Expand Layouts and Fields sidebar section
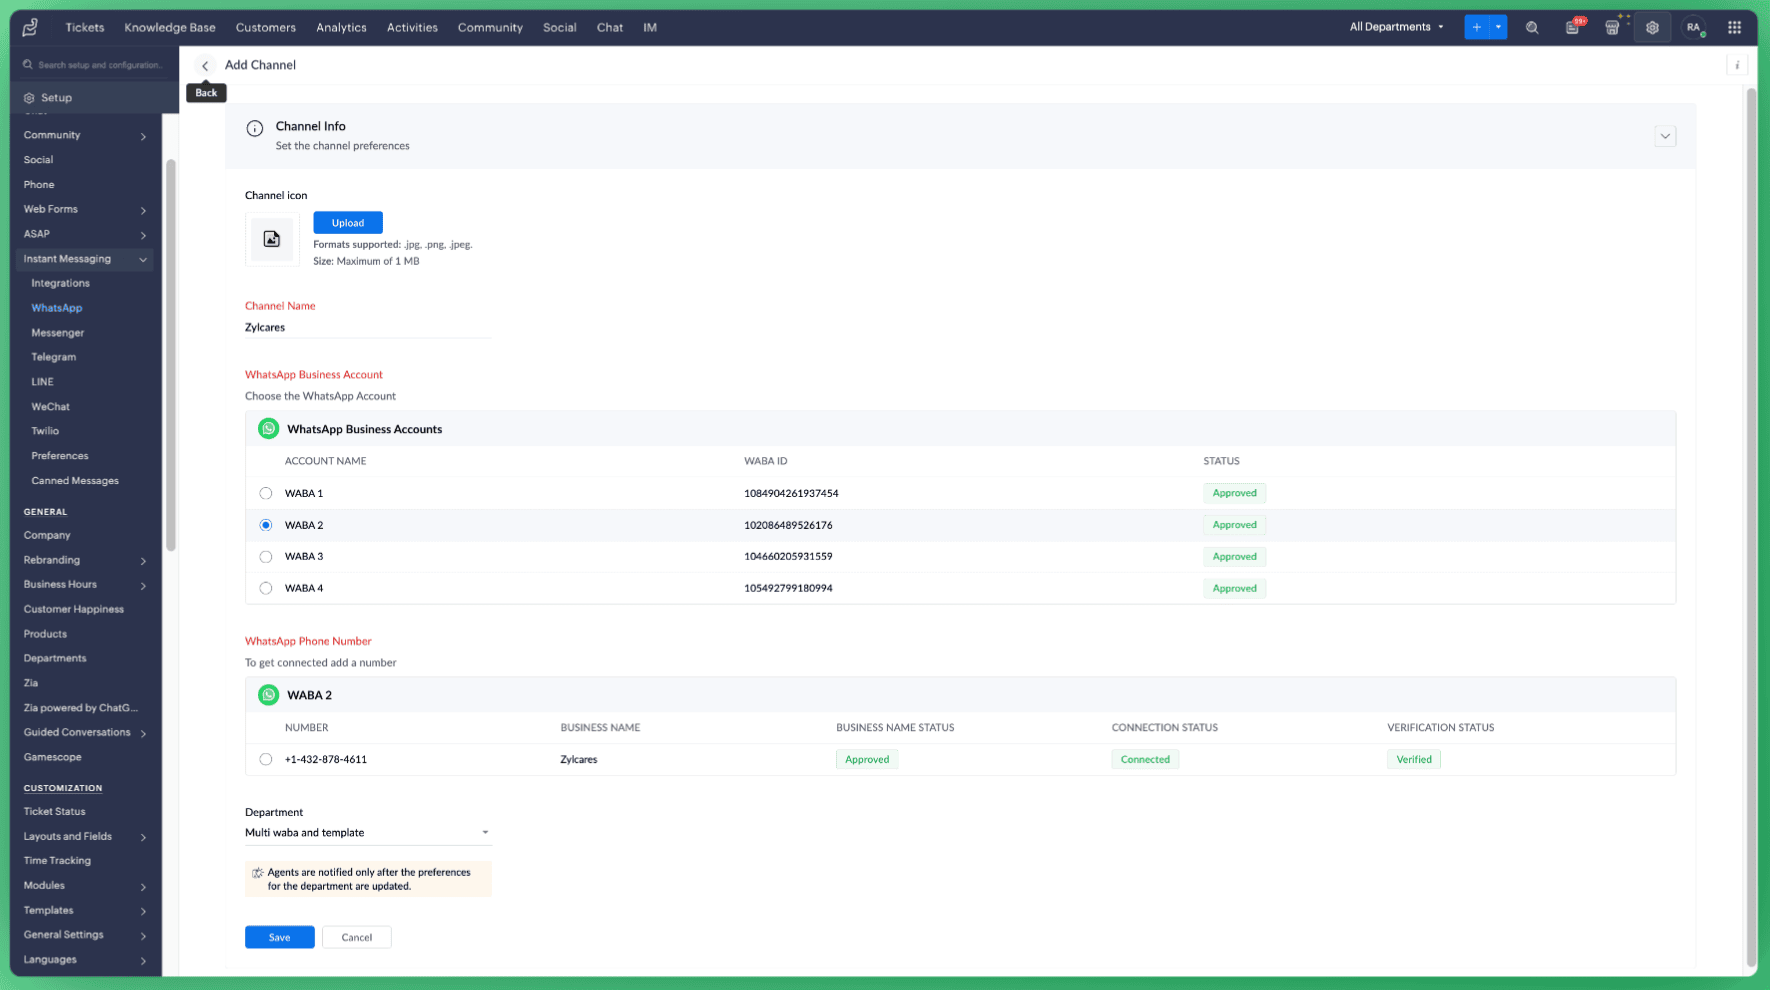 (143, 837)
